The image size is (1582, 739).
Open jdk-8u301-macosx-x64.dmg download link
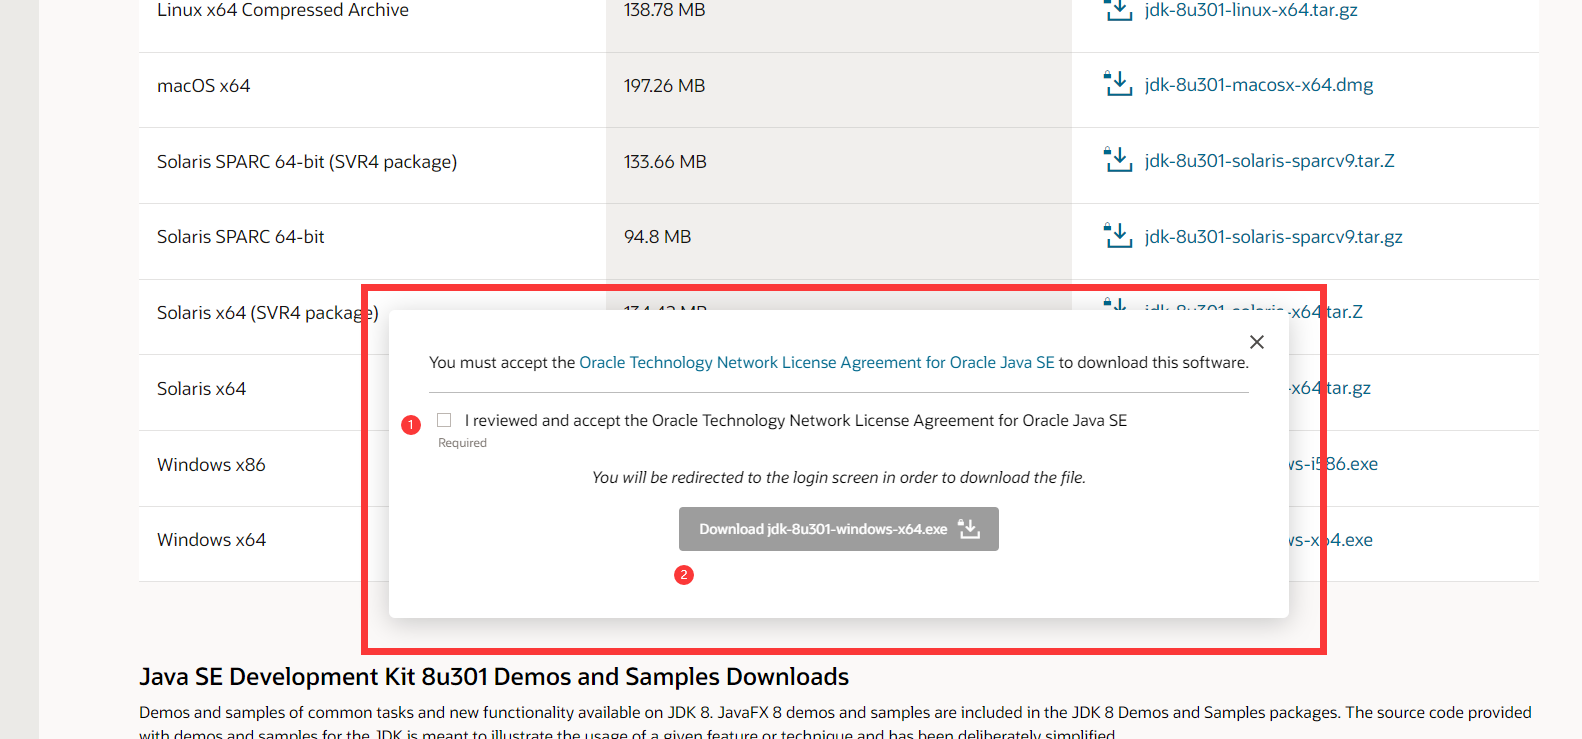tap(1259, 85)
